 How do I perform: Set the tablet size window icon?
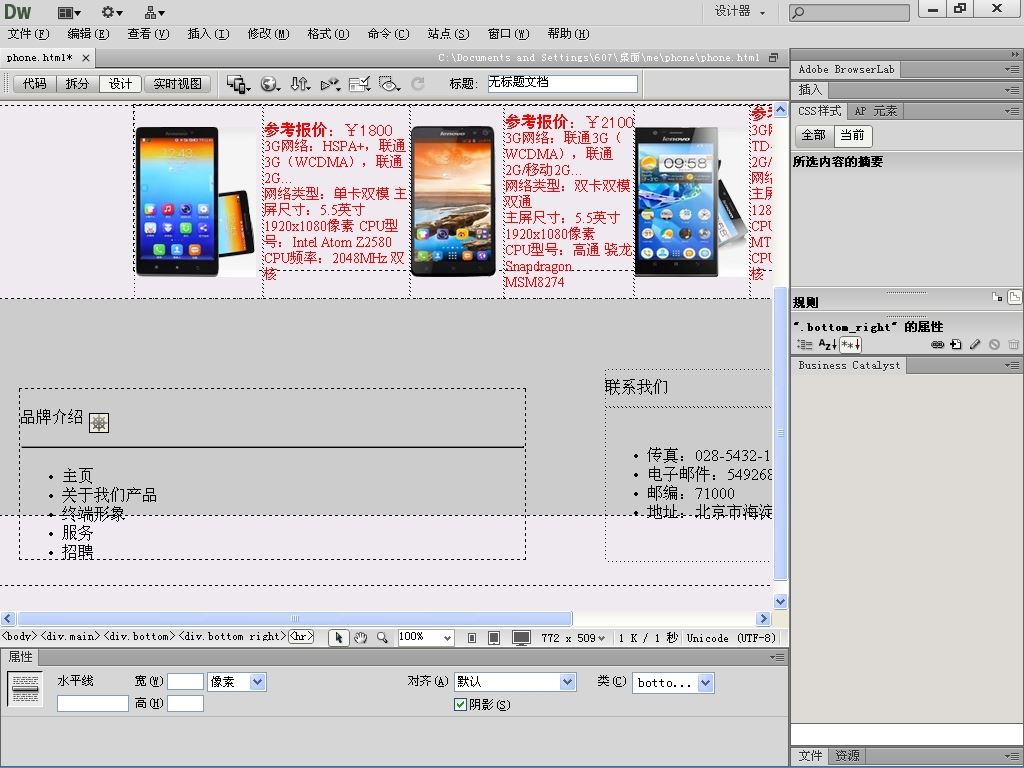494,637
